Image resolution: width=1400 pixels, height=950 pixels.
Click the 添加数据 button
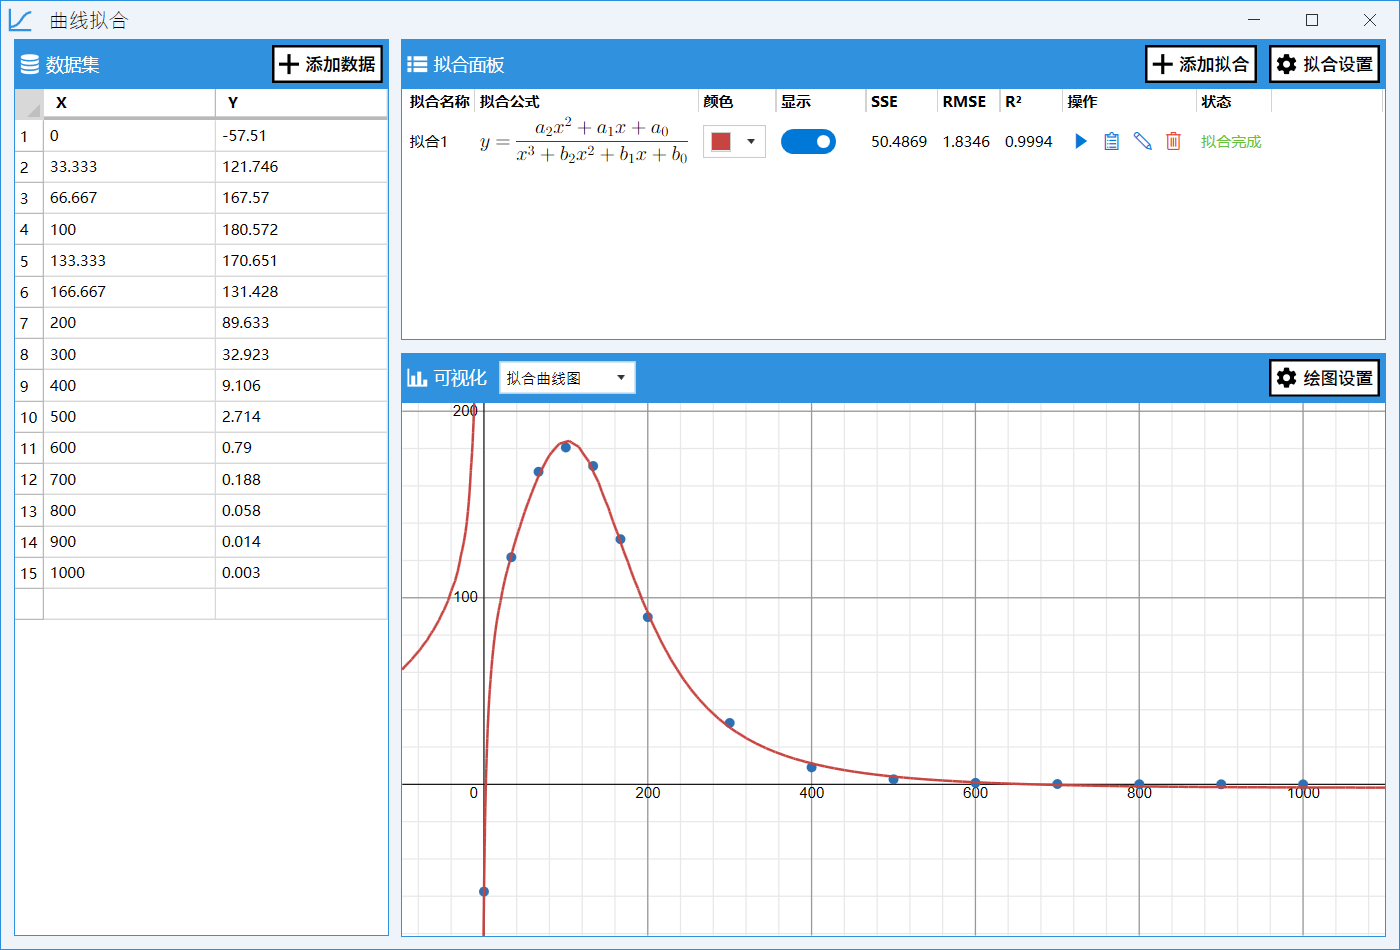328,64
